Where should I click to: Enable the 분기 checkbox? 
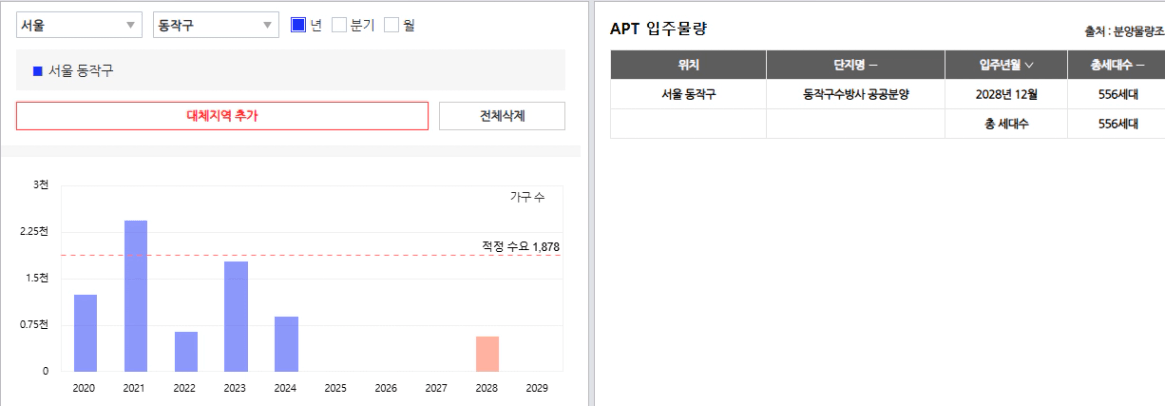[339, 25]
